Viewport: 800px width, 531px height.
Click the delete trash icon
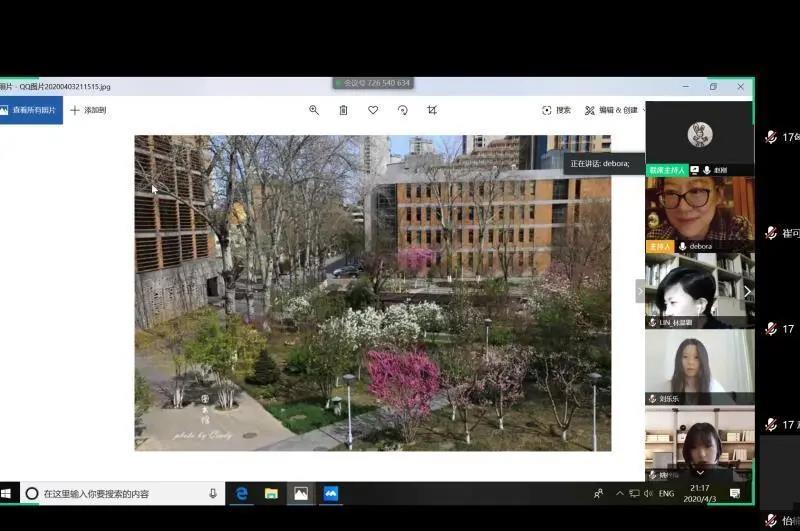point(343,110)
